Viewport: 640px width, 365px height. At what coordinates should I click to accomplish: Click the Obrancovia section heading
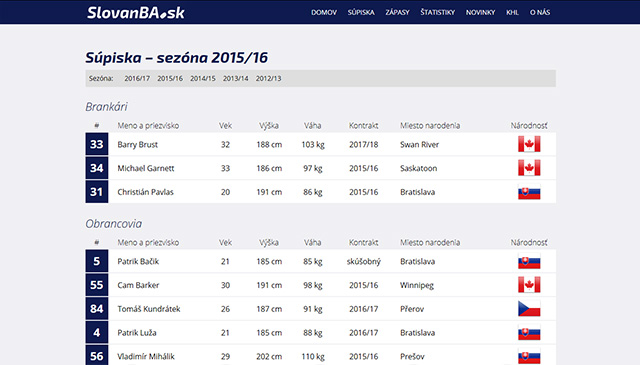(113, 224)
